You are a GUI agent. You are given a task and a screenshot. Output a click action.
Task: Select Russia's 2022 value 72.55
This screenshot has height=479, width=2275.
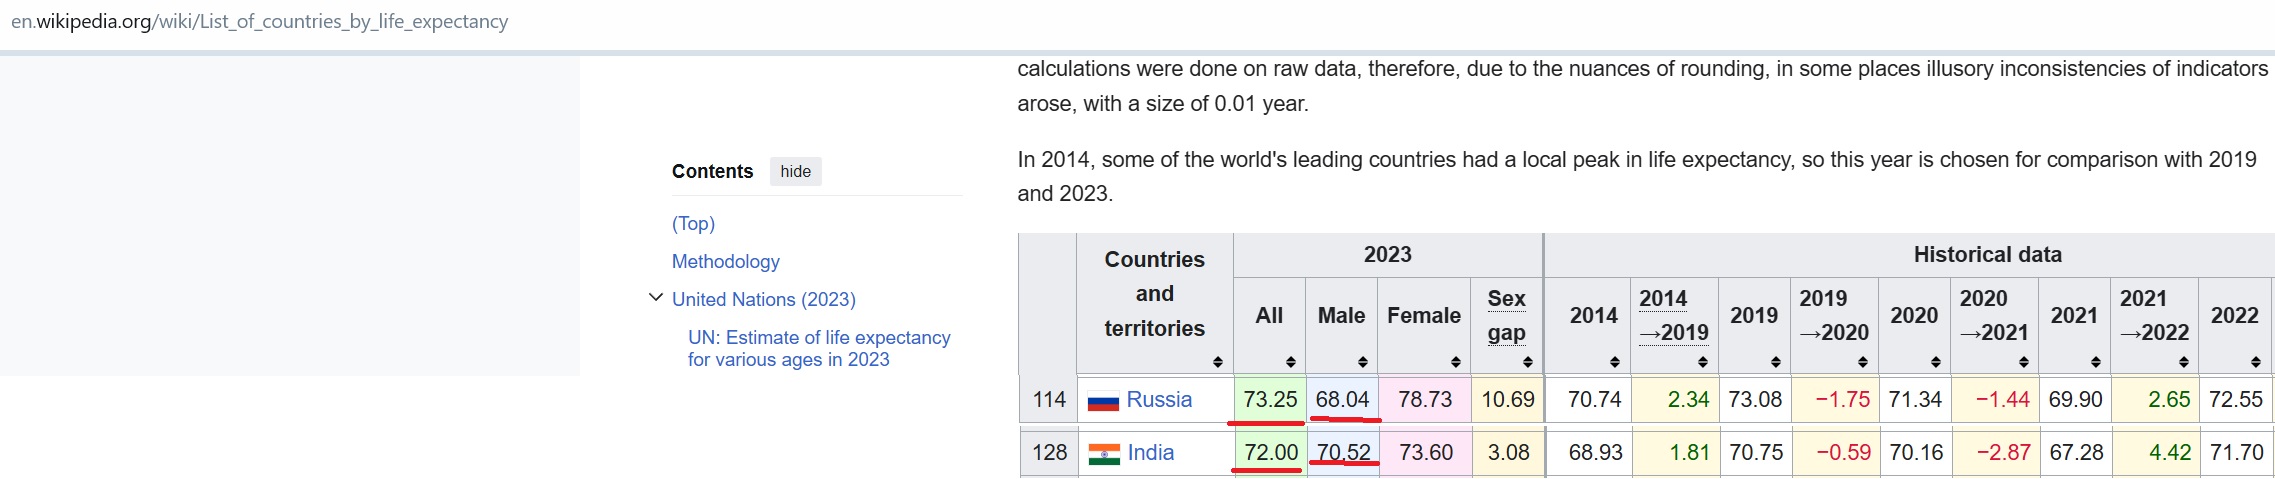pyautogui.click(x=2236, y=399)
